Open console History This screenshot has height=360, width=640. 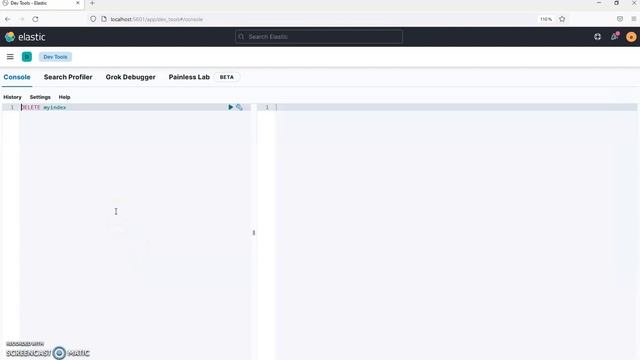[x=12, y=97]
